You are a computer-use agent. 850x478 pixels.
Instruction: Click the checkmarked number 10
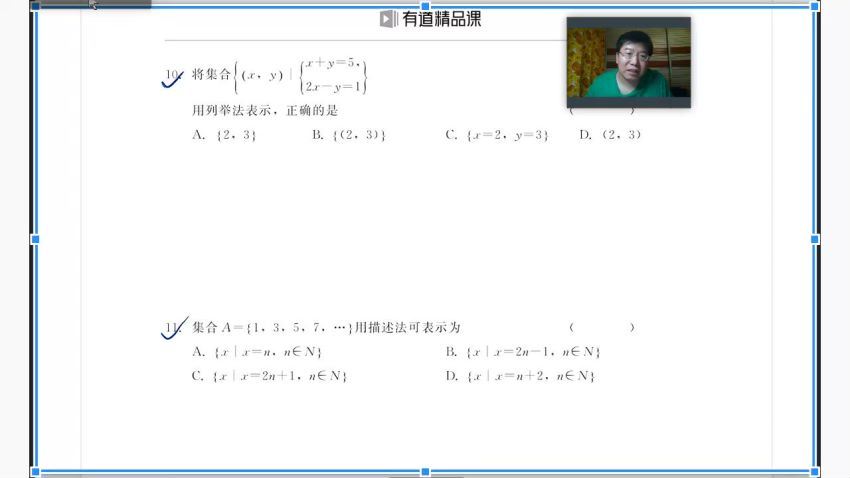click(172, 77)
